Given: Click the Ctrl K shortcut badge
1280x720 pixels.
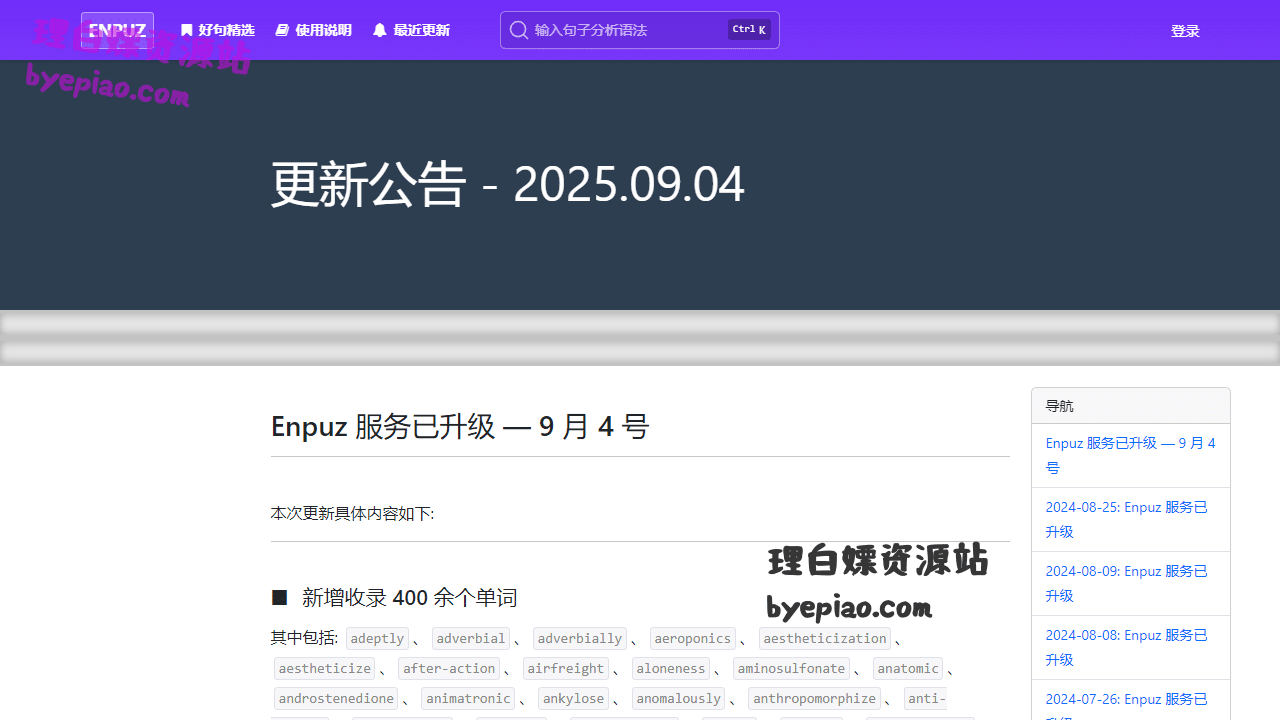Looking at the screenshot, I should pos(749,30).
